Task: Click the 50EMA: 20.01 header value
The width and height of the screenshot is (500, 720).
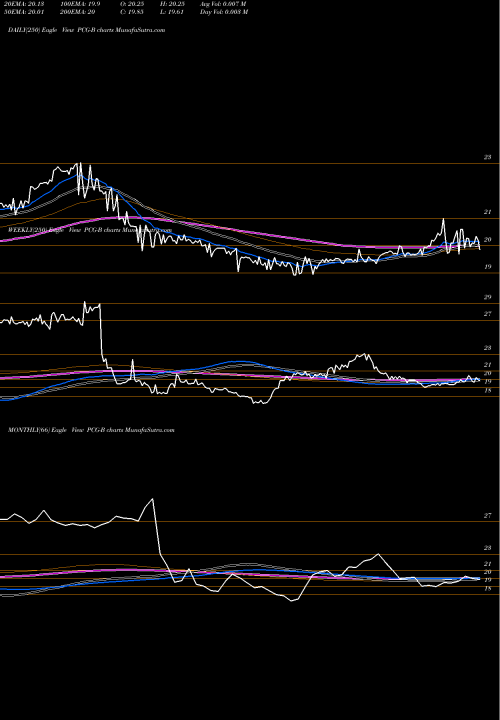Action: (23, 12)
